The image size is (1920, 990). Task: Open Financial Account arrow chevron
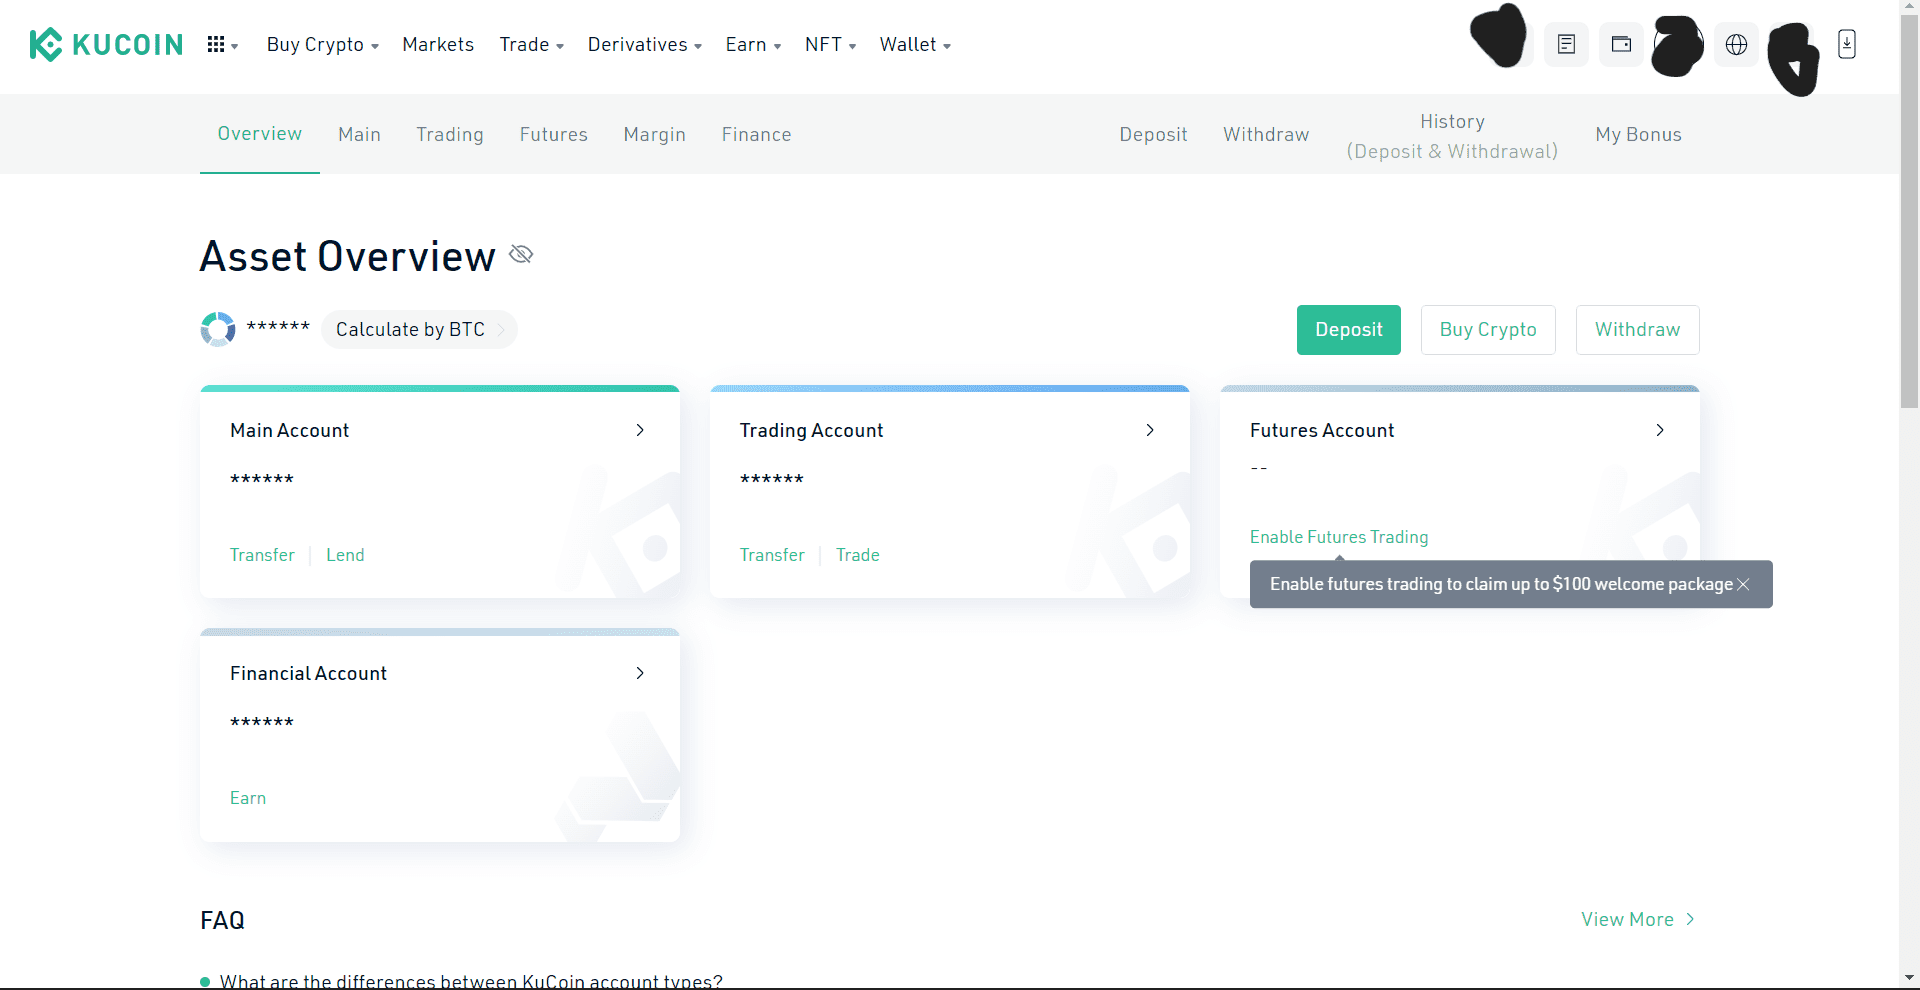tap(640, 673)
